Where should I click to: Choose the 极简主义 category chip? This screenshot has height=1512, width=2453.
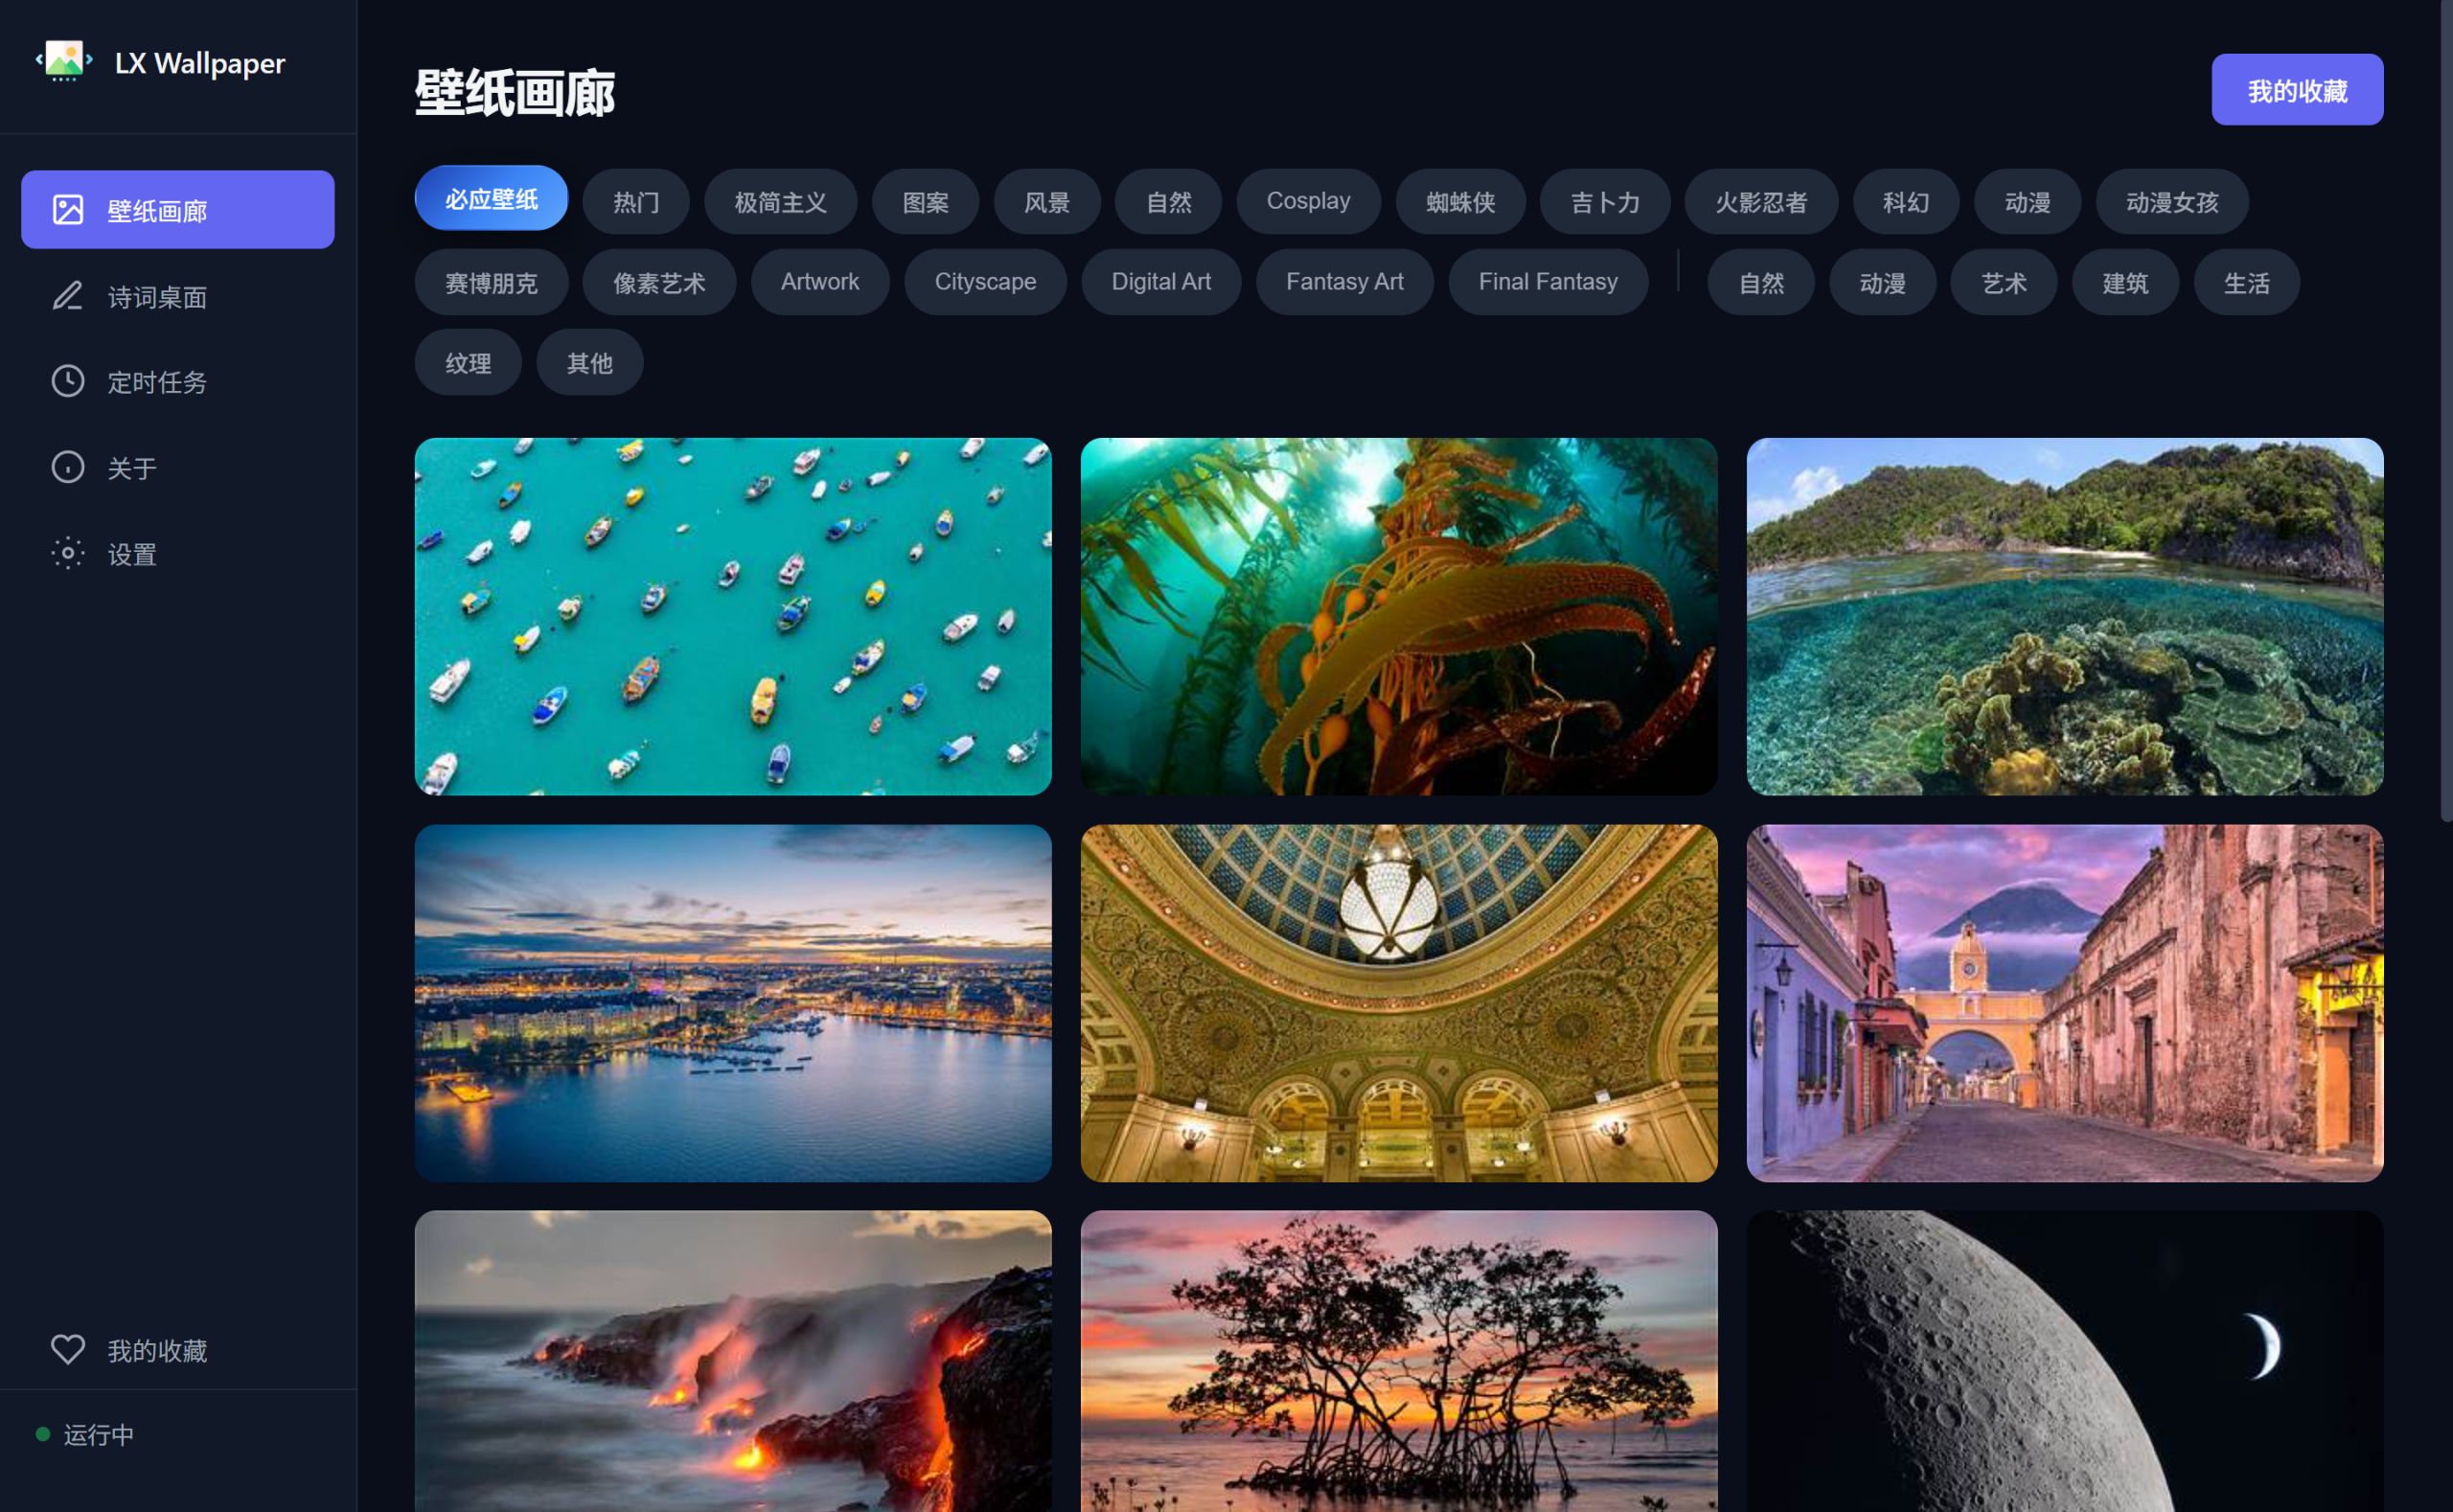click(780, 202)
